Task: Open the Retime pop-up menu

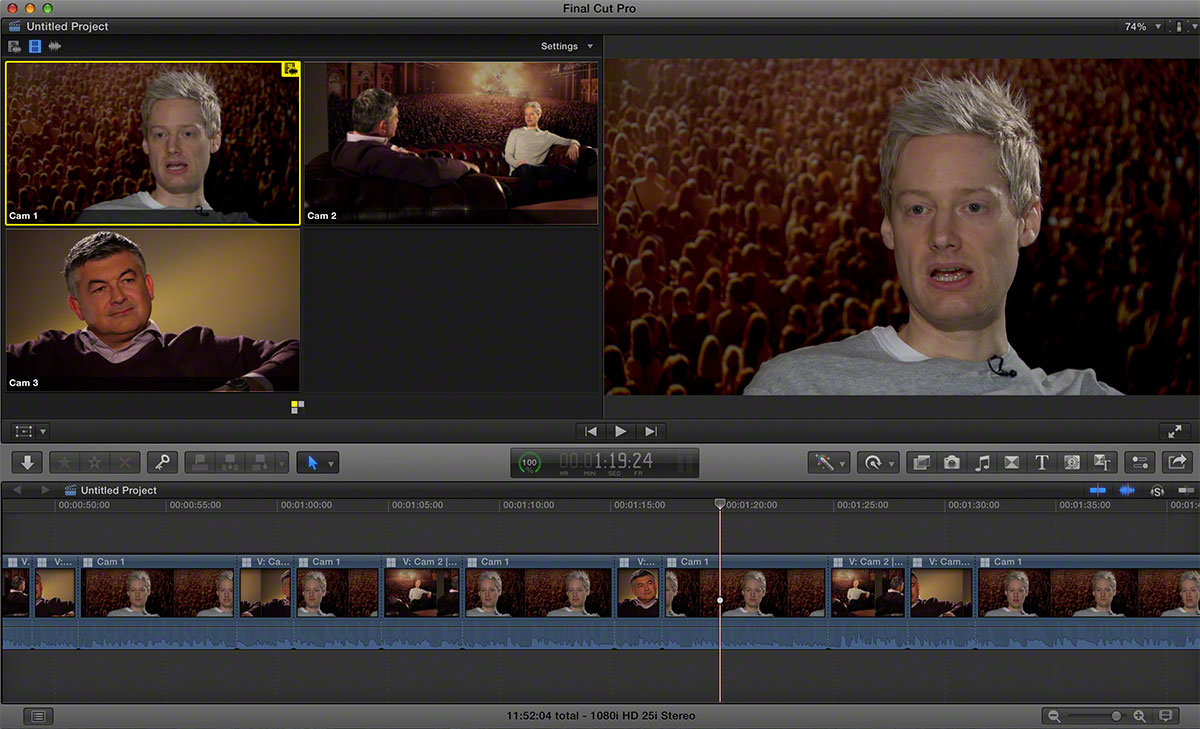Action: [877, 462]
